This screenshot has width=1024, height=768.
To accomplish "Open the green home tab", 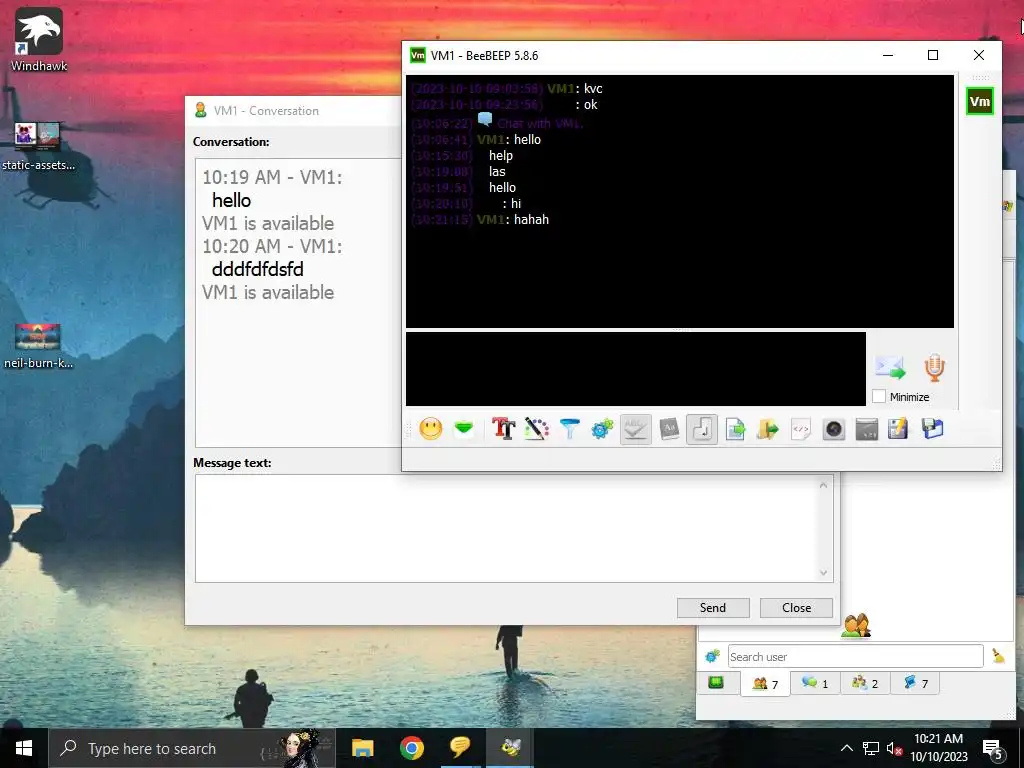I will 716,683.
